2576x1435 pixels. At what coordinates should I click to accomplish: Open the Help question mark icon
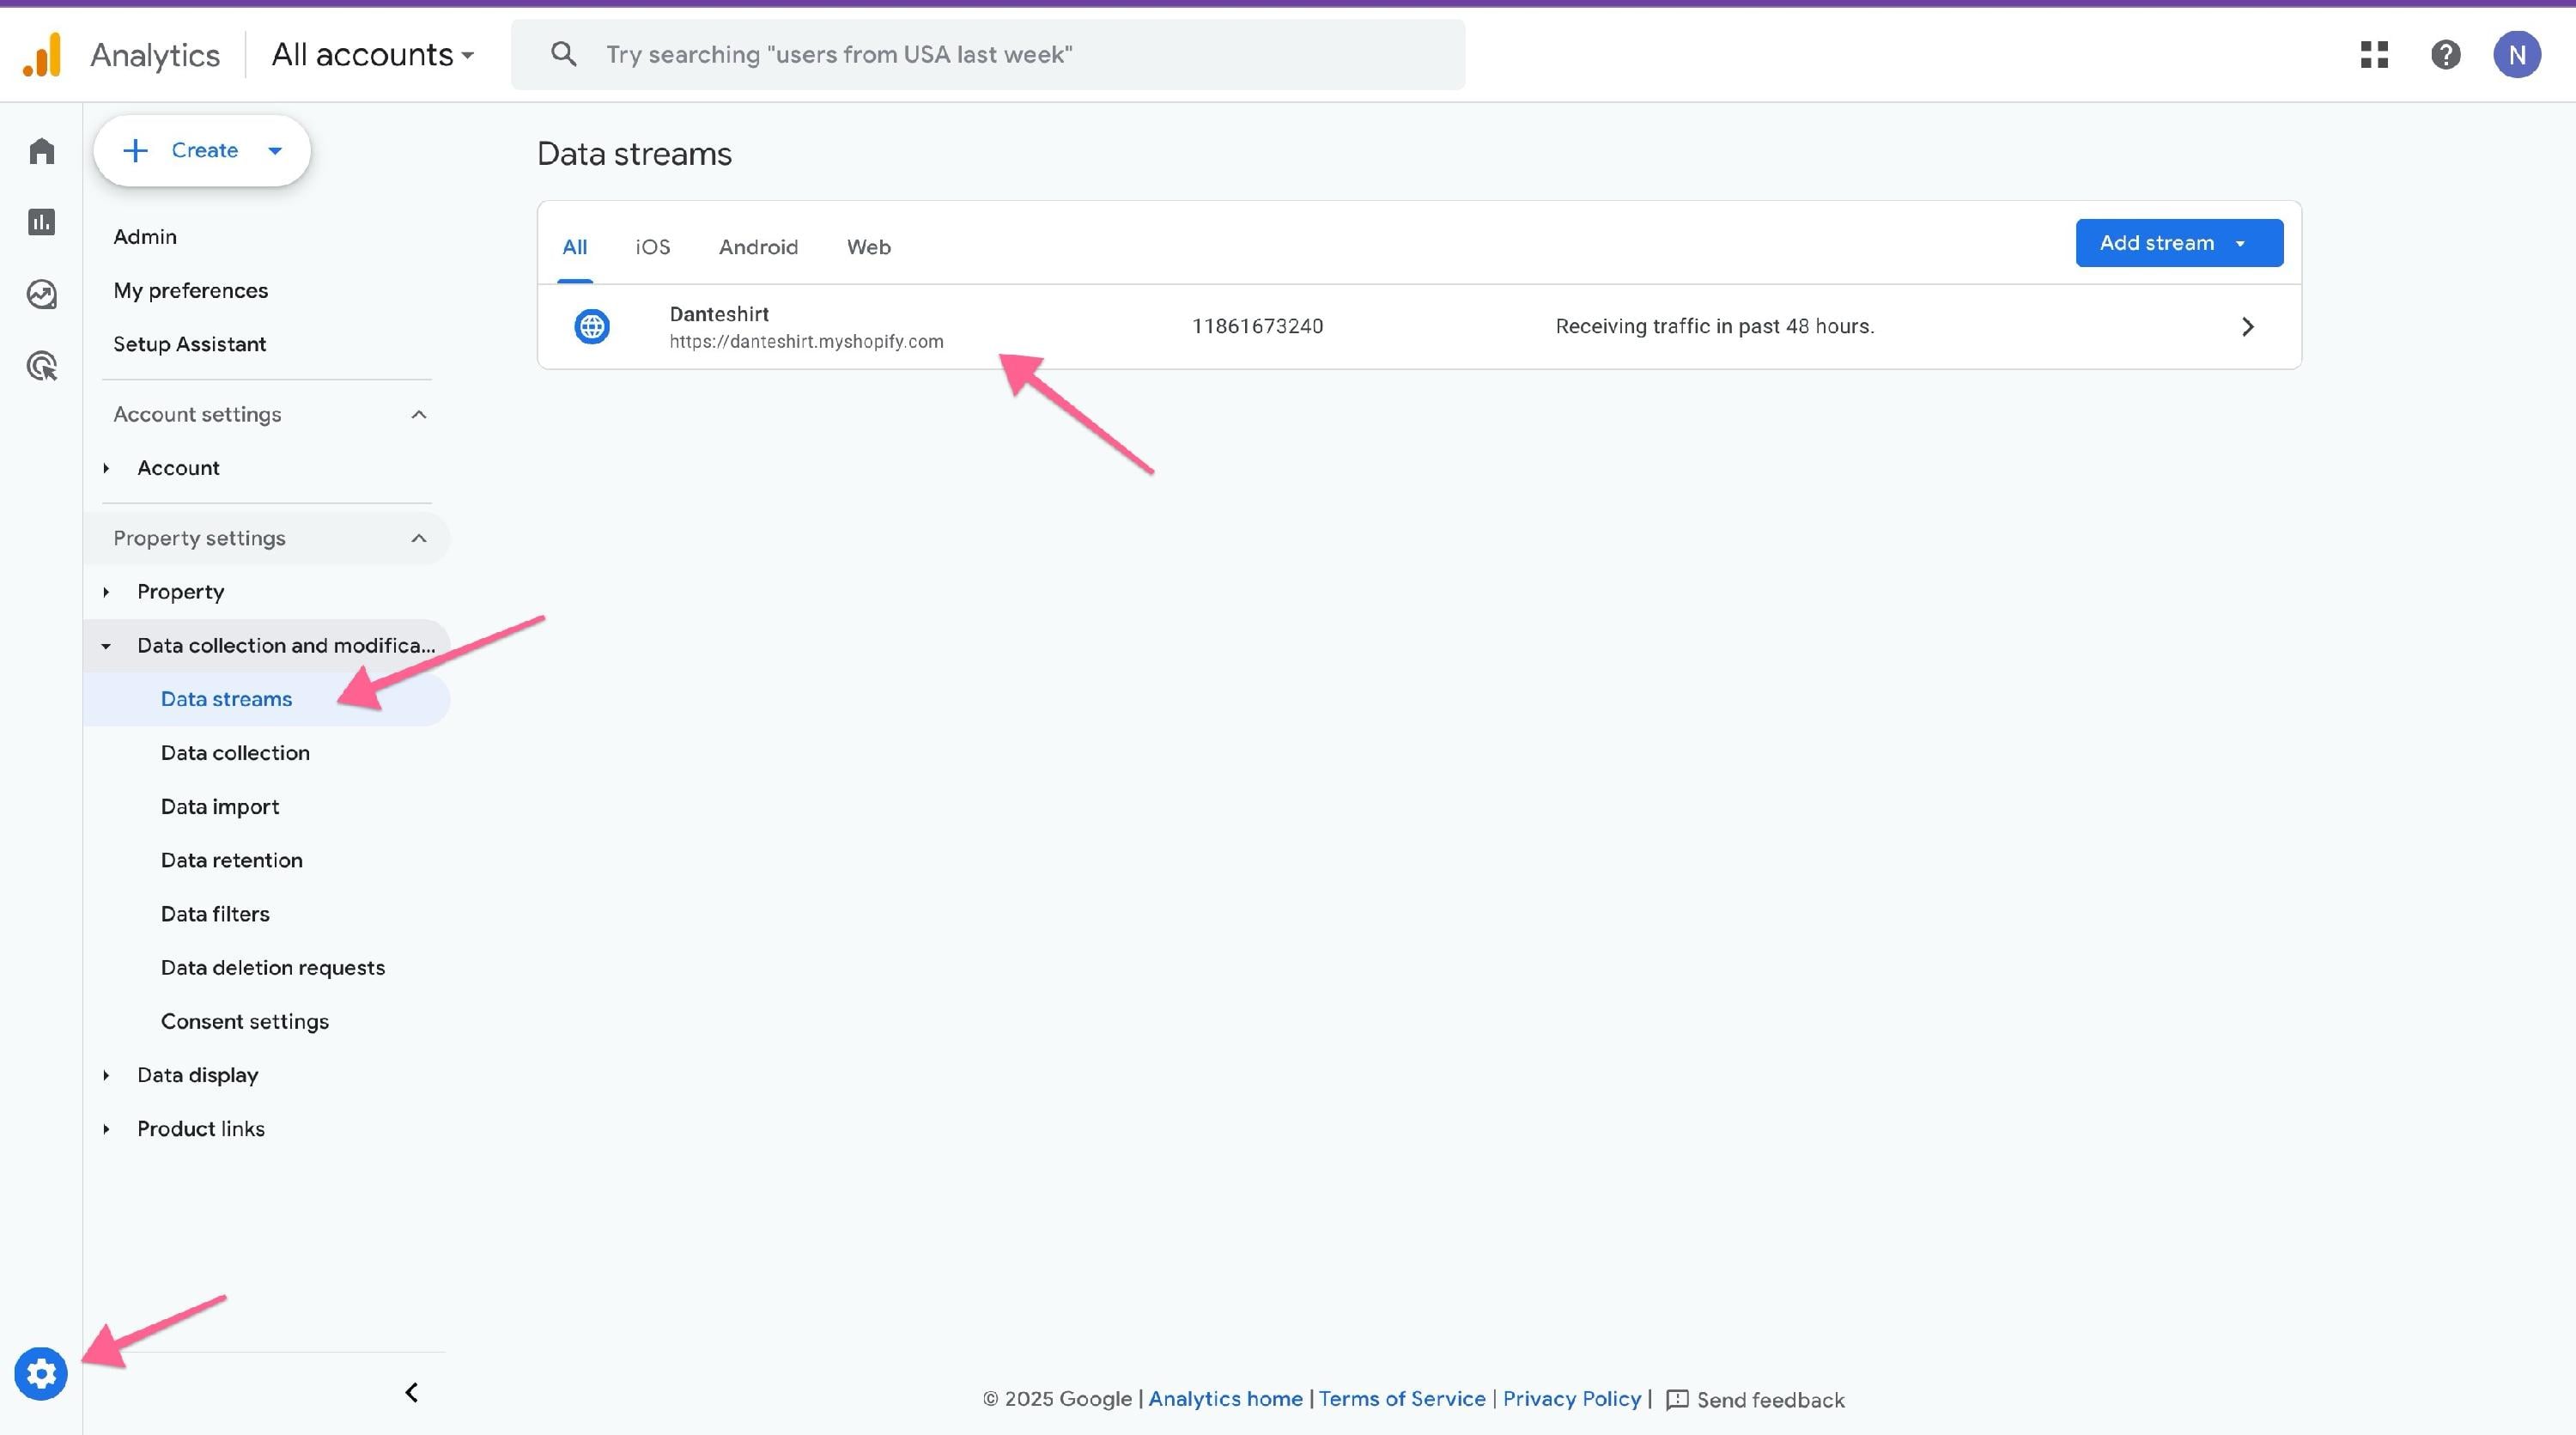[2446, 54]
